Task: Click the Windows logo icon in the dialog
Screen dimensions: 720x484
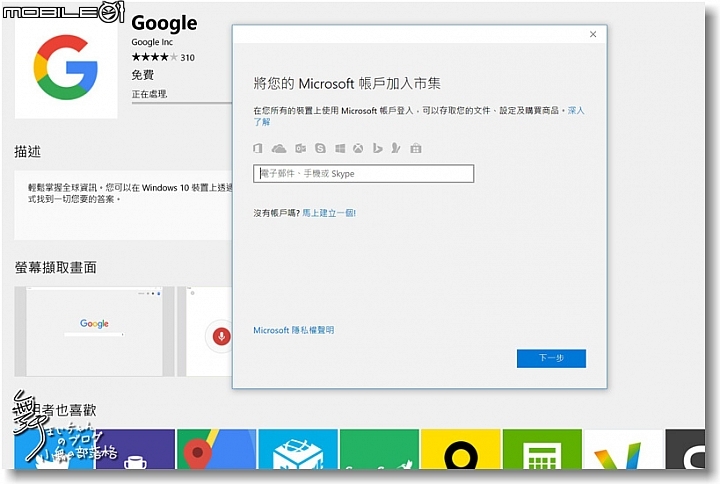Action: coord(340,148)
